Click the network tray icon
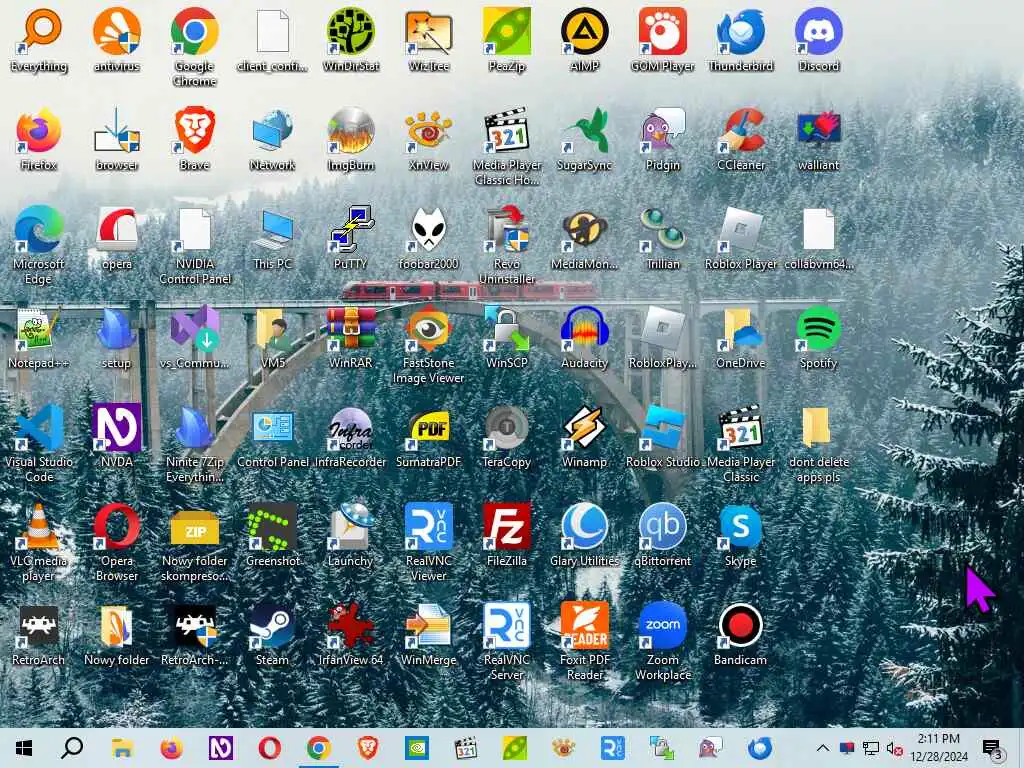The height and width of the screenshot is (768, 1024). point(871,748)
